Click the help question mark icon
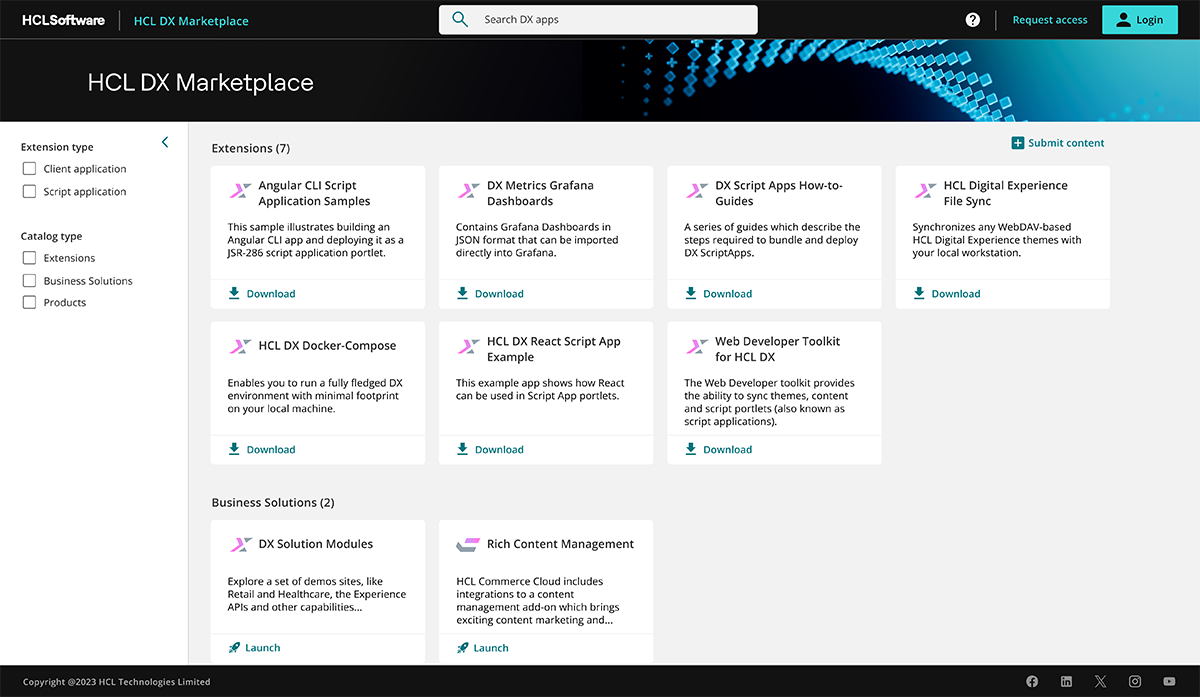The width and height of the screenshot is (1200, 697). click(972, 20)
